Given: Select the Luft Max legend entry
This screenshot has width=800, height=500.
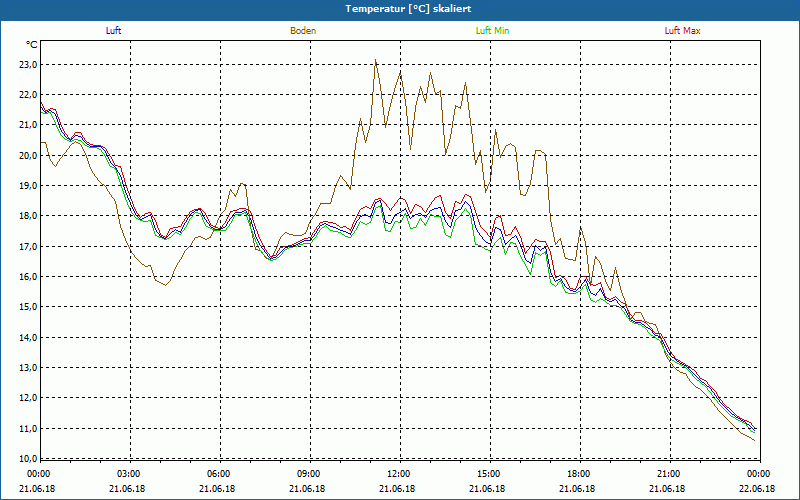Looking at the screenshot, I should (683, 31).
